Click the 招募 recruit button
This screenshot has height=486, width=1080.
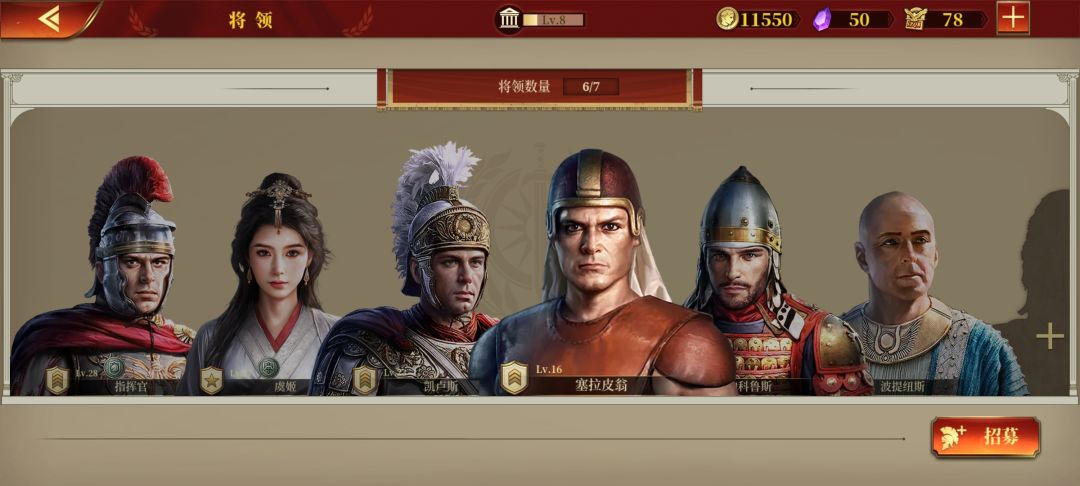pyautogui.click(x=986, y=436)
